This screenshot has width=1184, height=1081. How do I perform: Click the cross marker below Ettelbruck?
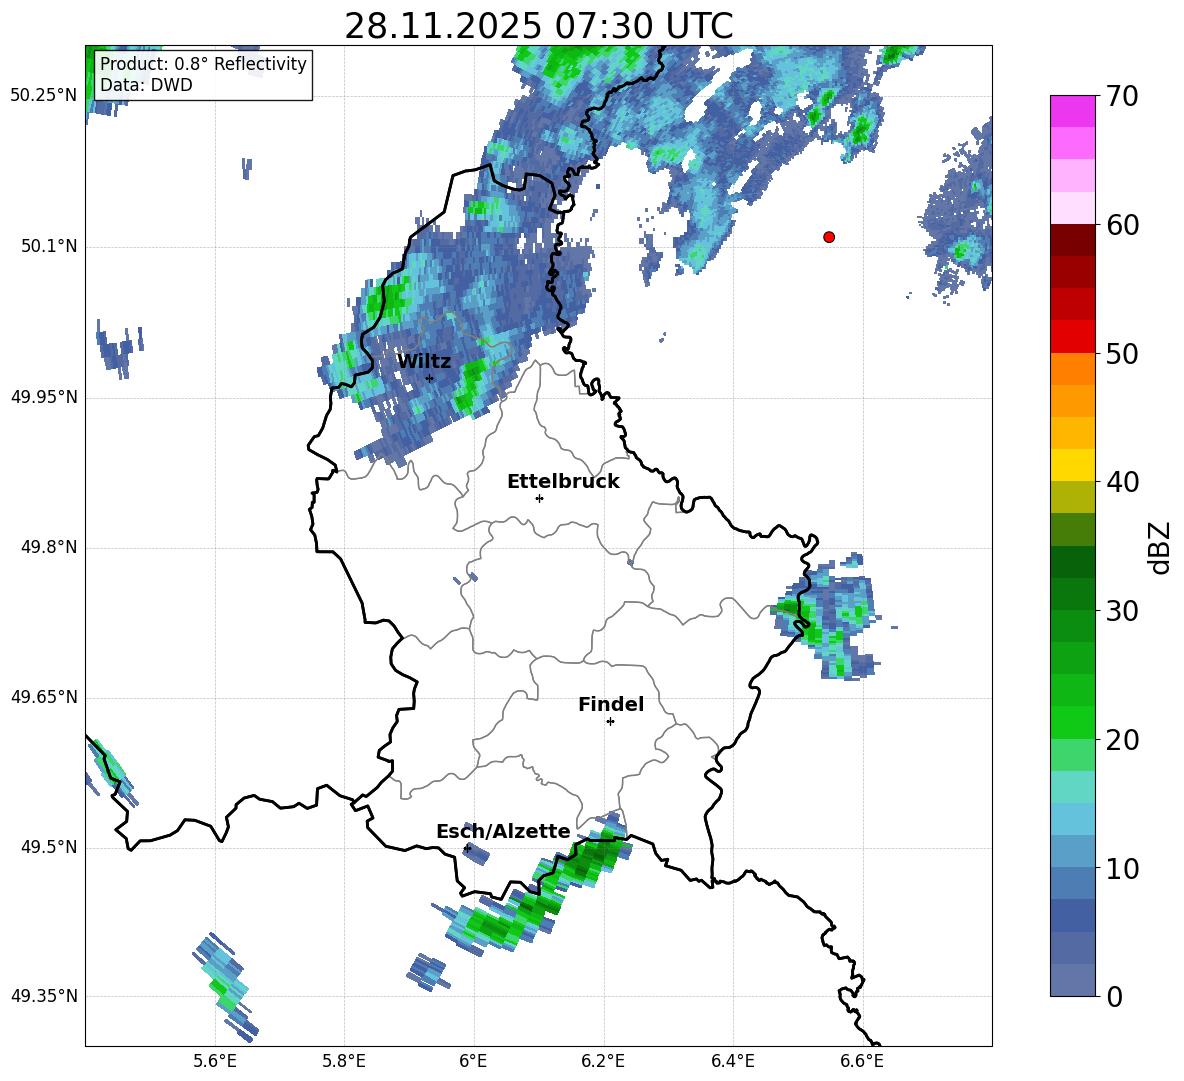pos(539,498)
